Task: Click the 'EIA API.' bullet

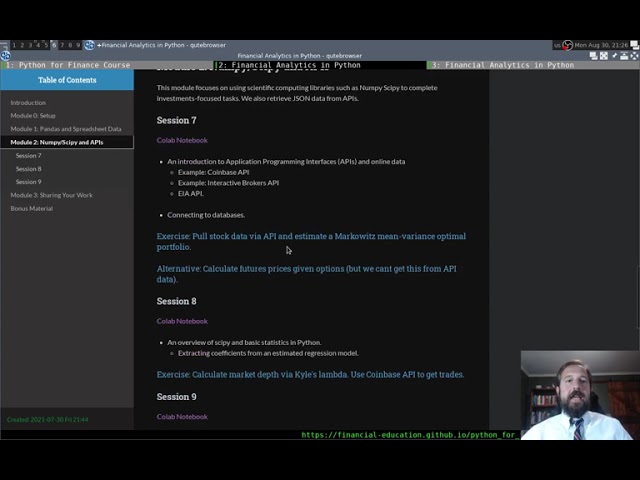Action: [x=191, y=193]
